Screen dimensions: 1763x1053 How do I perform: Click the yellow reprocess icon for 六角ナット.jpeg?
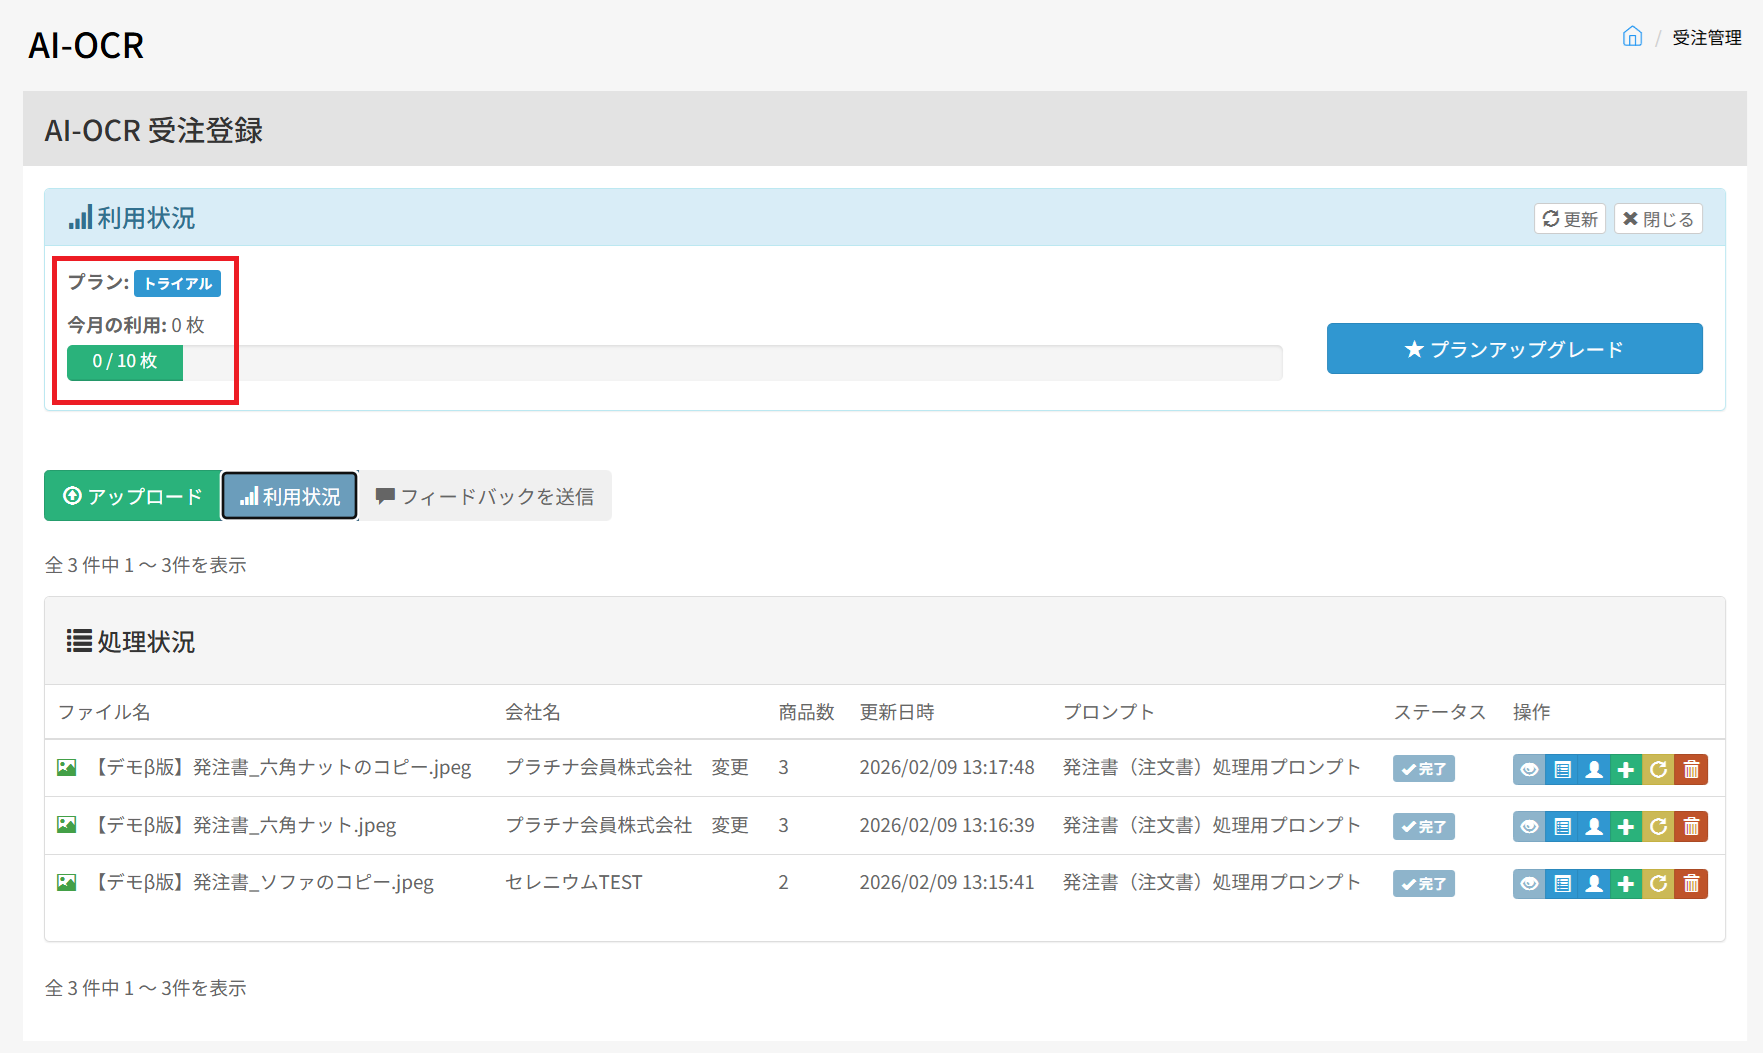pyautogui.click(x=1658, y=827)
